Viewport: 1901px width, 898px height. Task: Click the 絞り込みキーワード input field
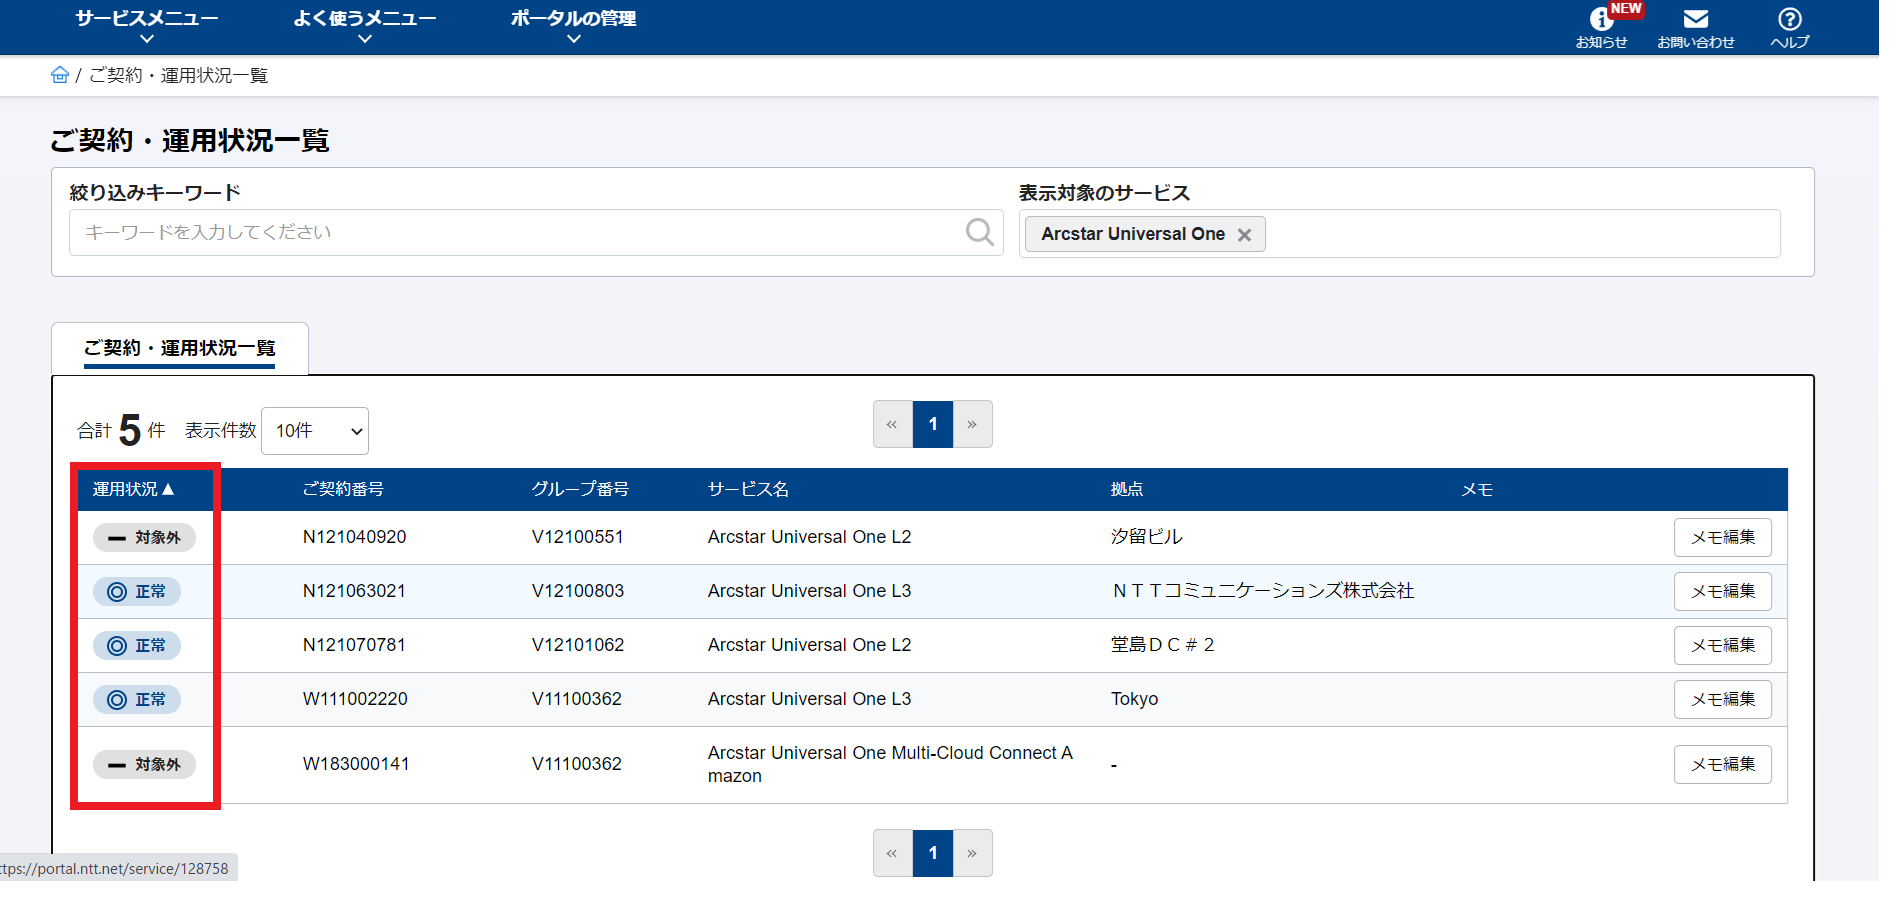coord(536,232)
